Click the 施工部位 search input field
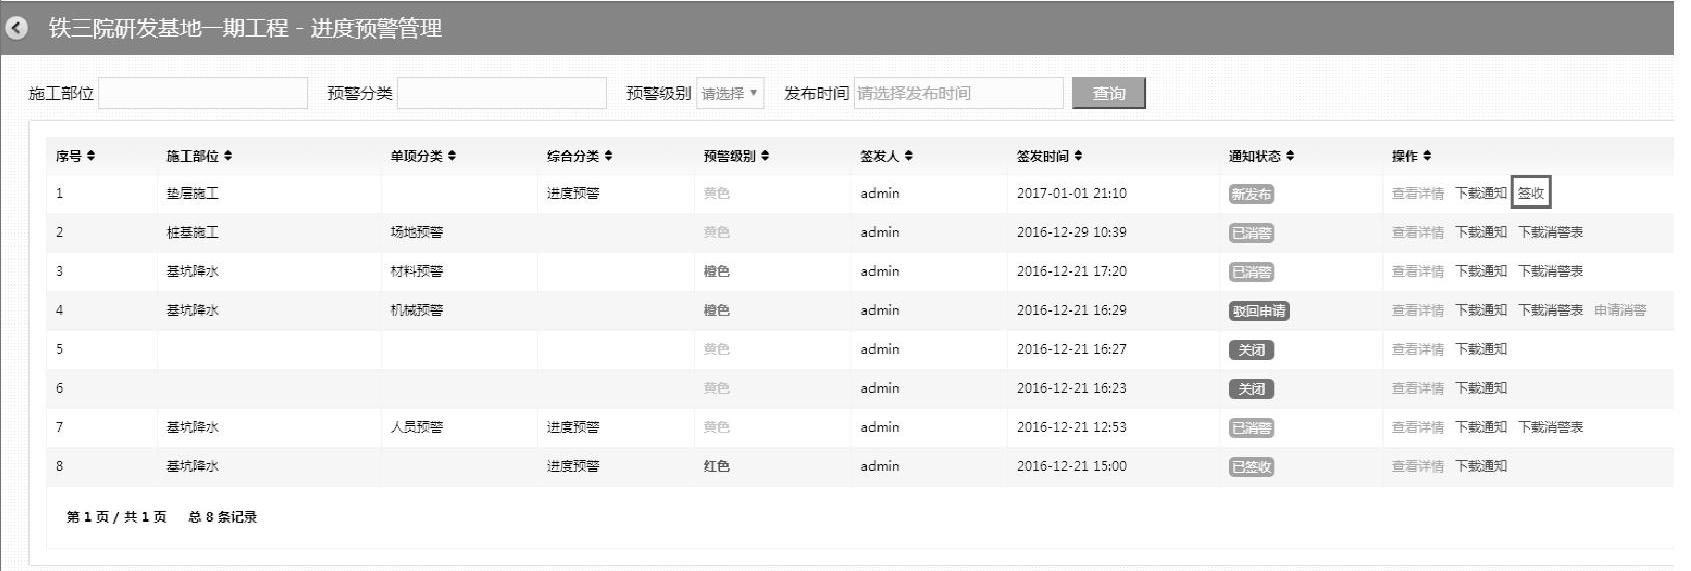Viewport: 1691px width, 571px height. (x=203, y=93)
